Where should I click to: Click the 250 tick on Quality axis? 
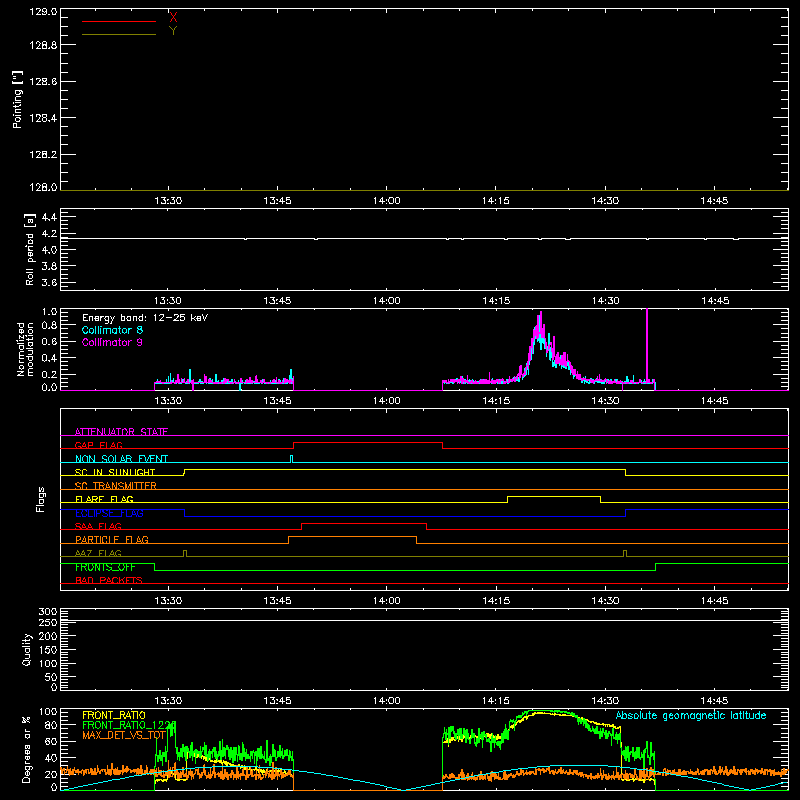click(47, 622)
